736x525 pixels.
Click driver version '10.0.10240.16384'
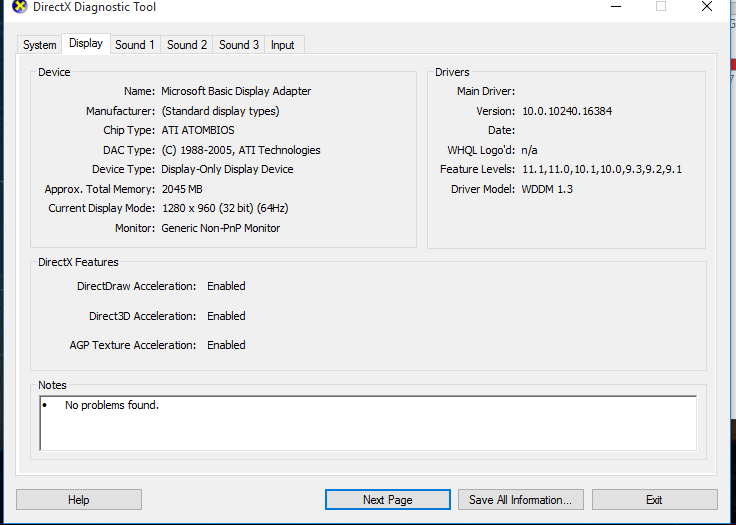(567, 111)
